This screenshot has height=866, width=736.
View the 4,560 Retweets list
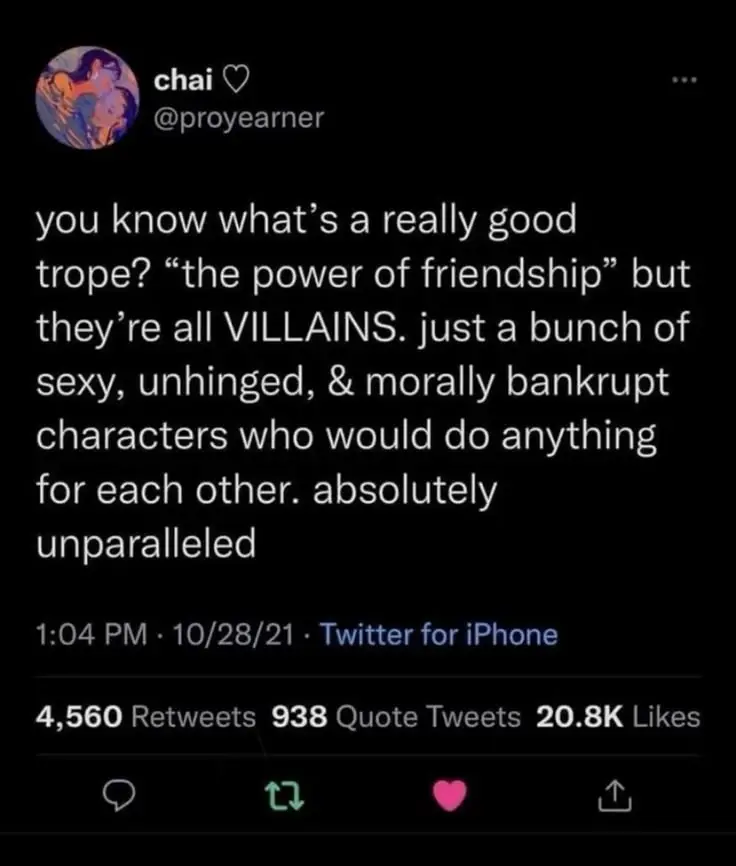(x=145, y=716)
